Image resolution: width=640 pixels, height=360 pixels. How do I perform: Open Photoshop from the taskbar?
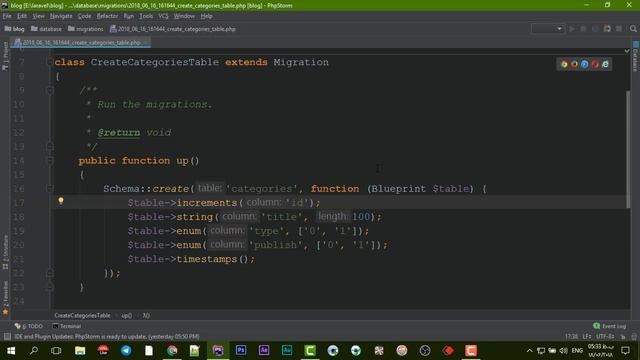[x=241, y=351]
